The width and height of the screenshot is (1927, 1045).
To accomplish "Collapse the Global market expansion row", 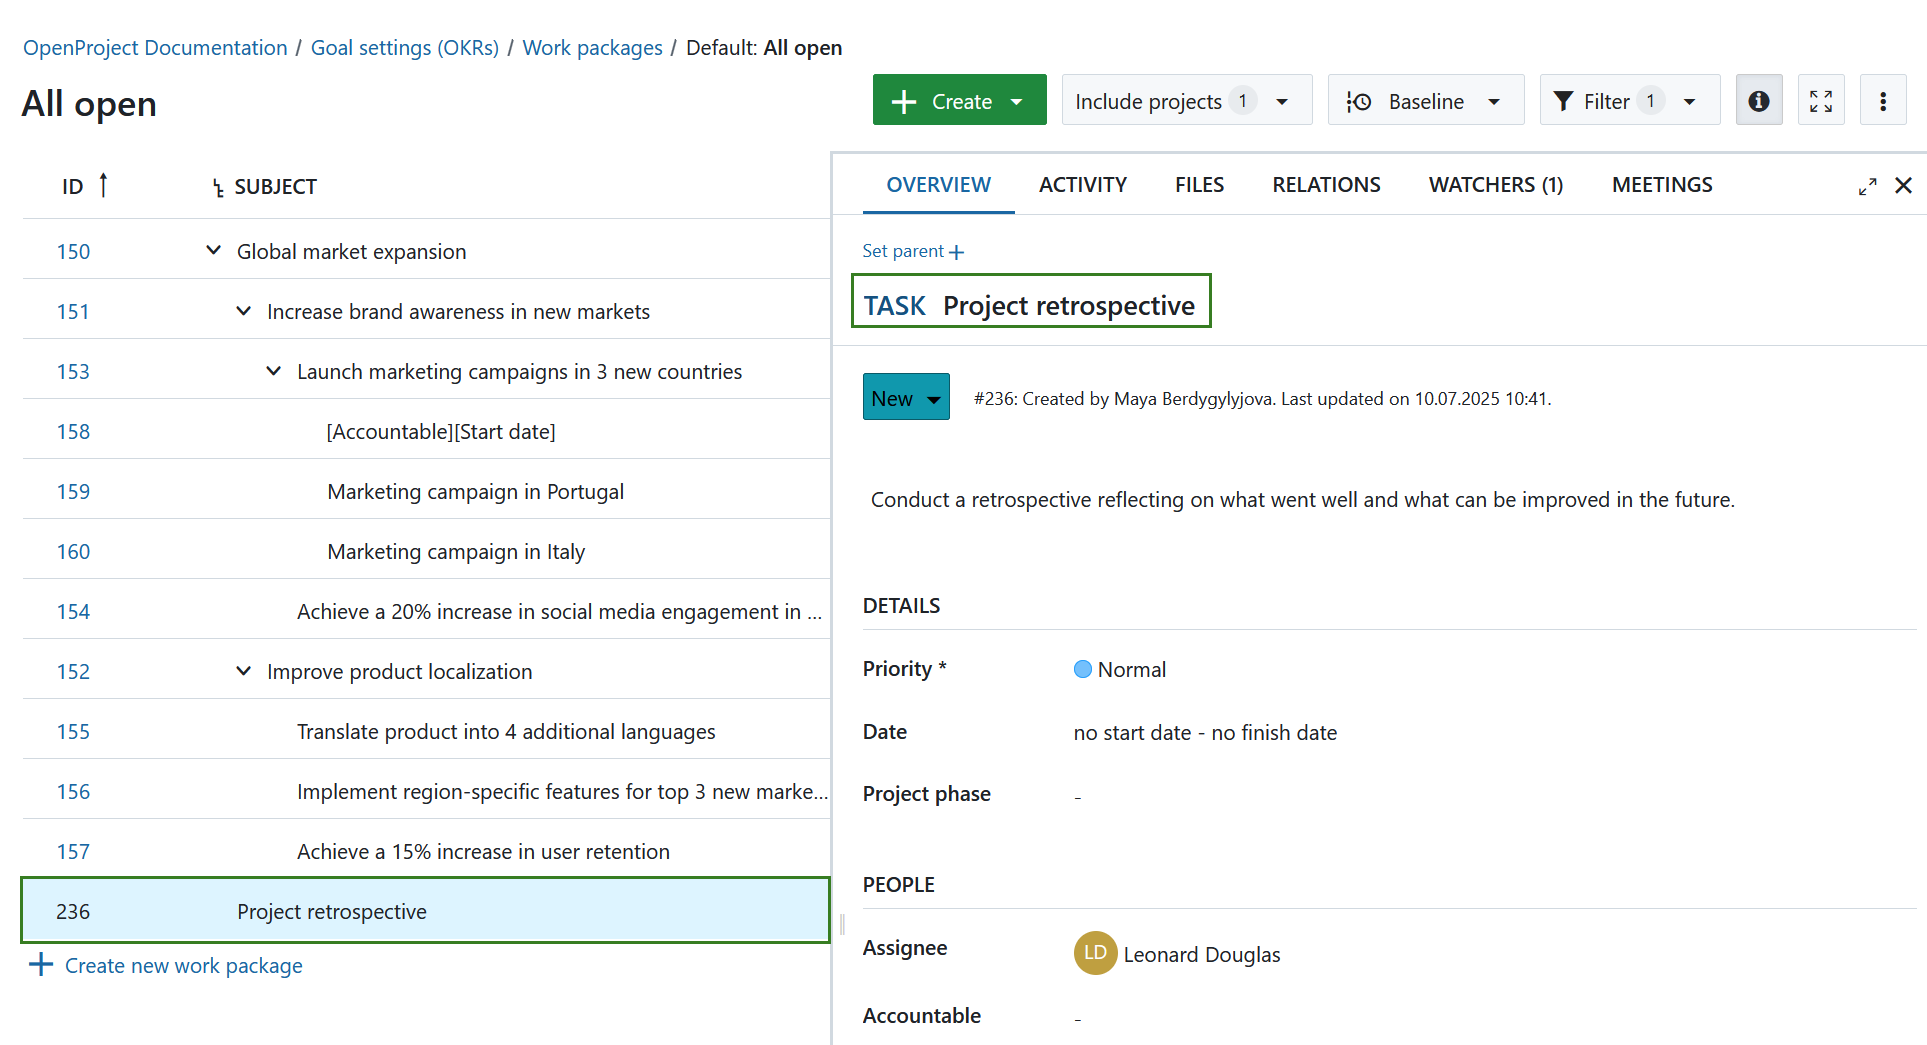I will [213, 250].
